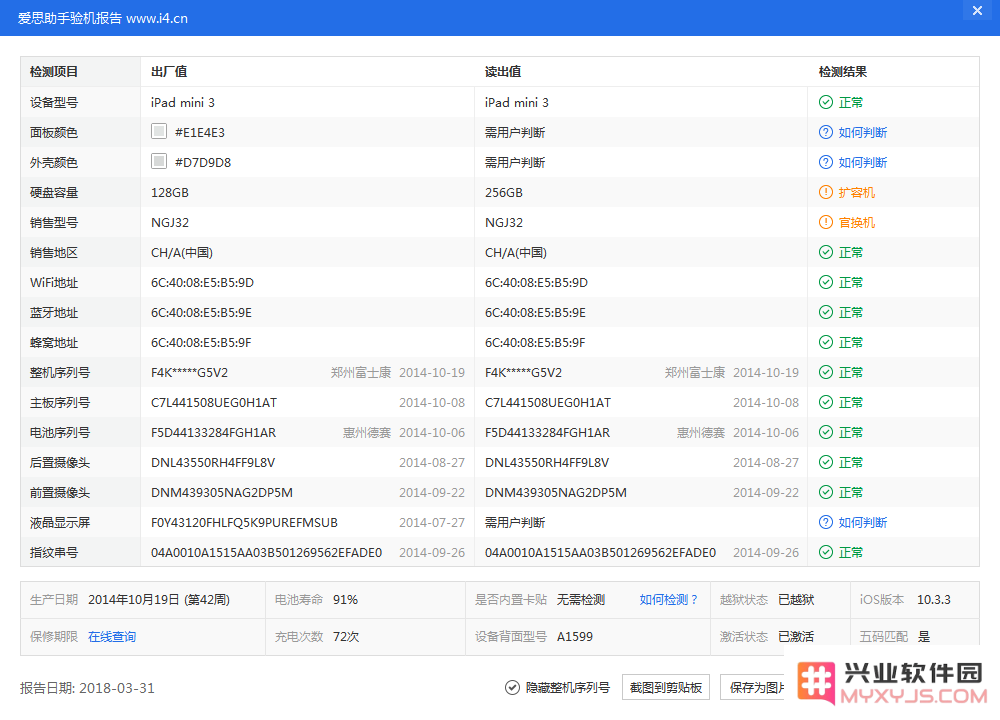Click the #E1E4E3 panel color swatch

tap(159, 131)
